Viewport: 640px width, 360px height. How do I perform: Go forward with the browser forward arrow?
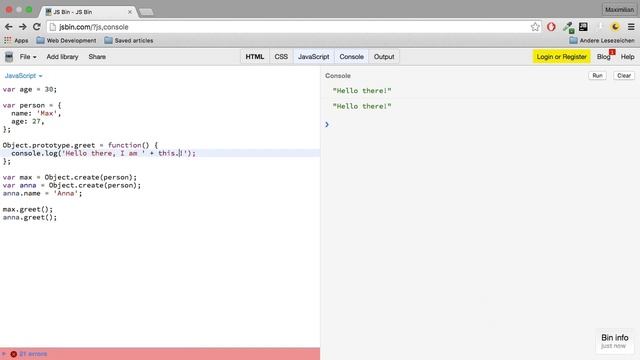tap(22, 27)
